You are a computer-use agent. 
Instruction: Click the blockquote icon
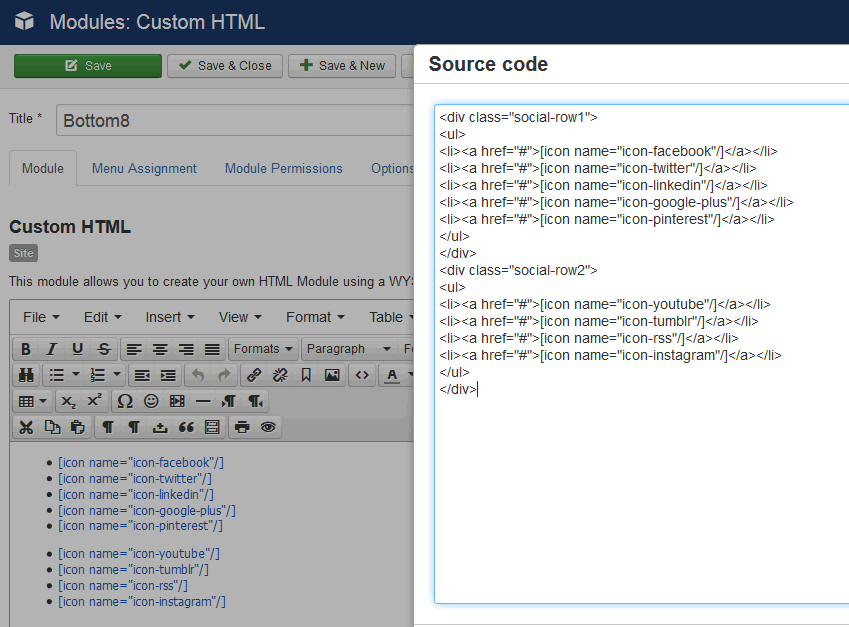coord(185,427)
